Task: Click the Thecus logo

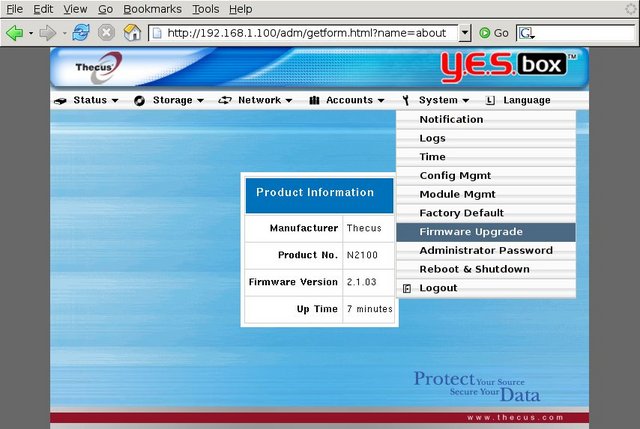Action: (98, 67)
